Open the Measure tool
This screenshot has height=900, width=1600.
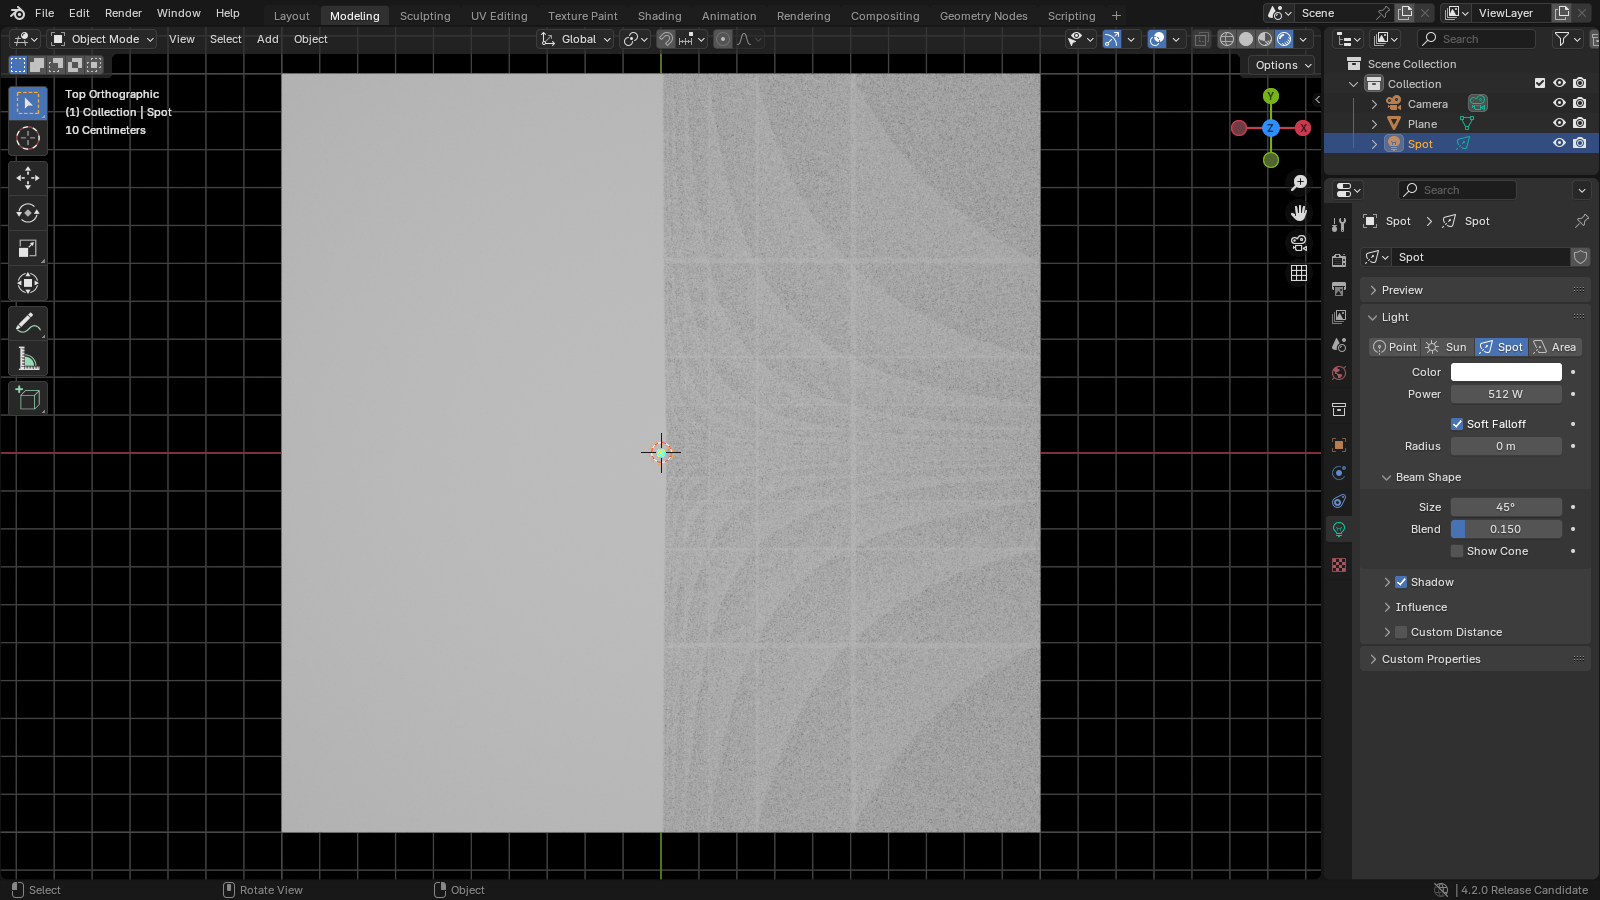pos(27,358)
